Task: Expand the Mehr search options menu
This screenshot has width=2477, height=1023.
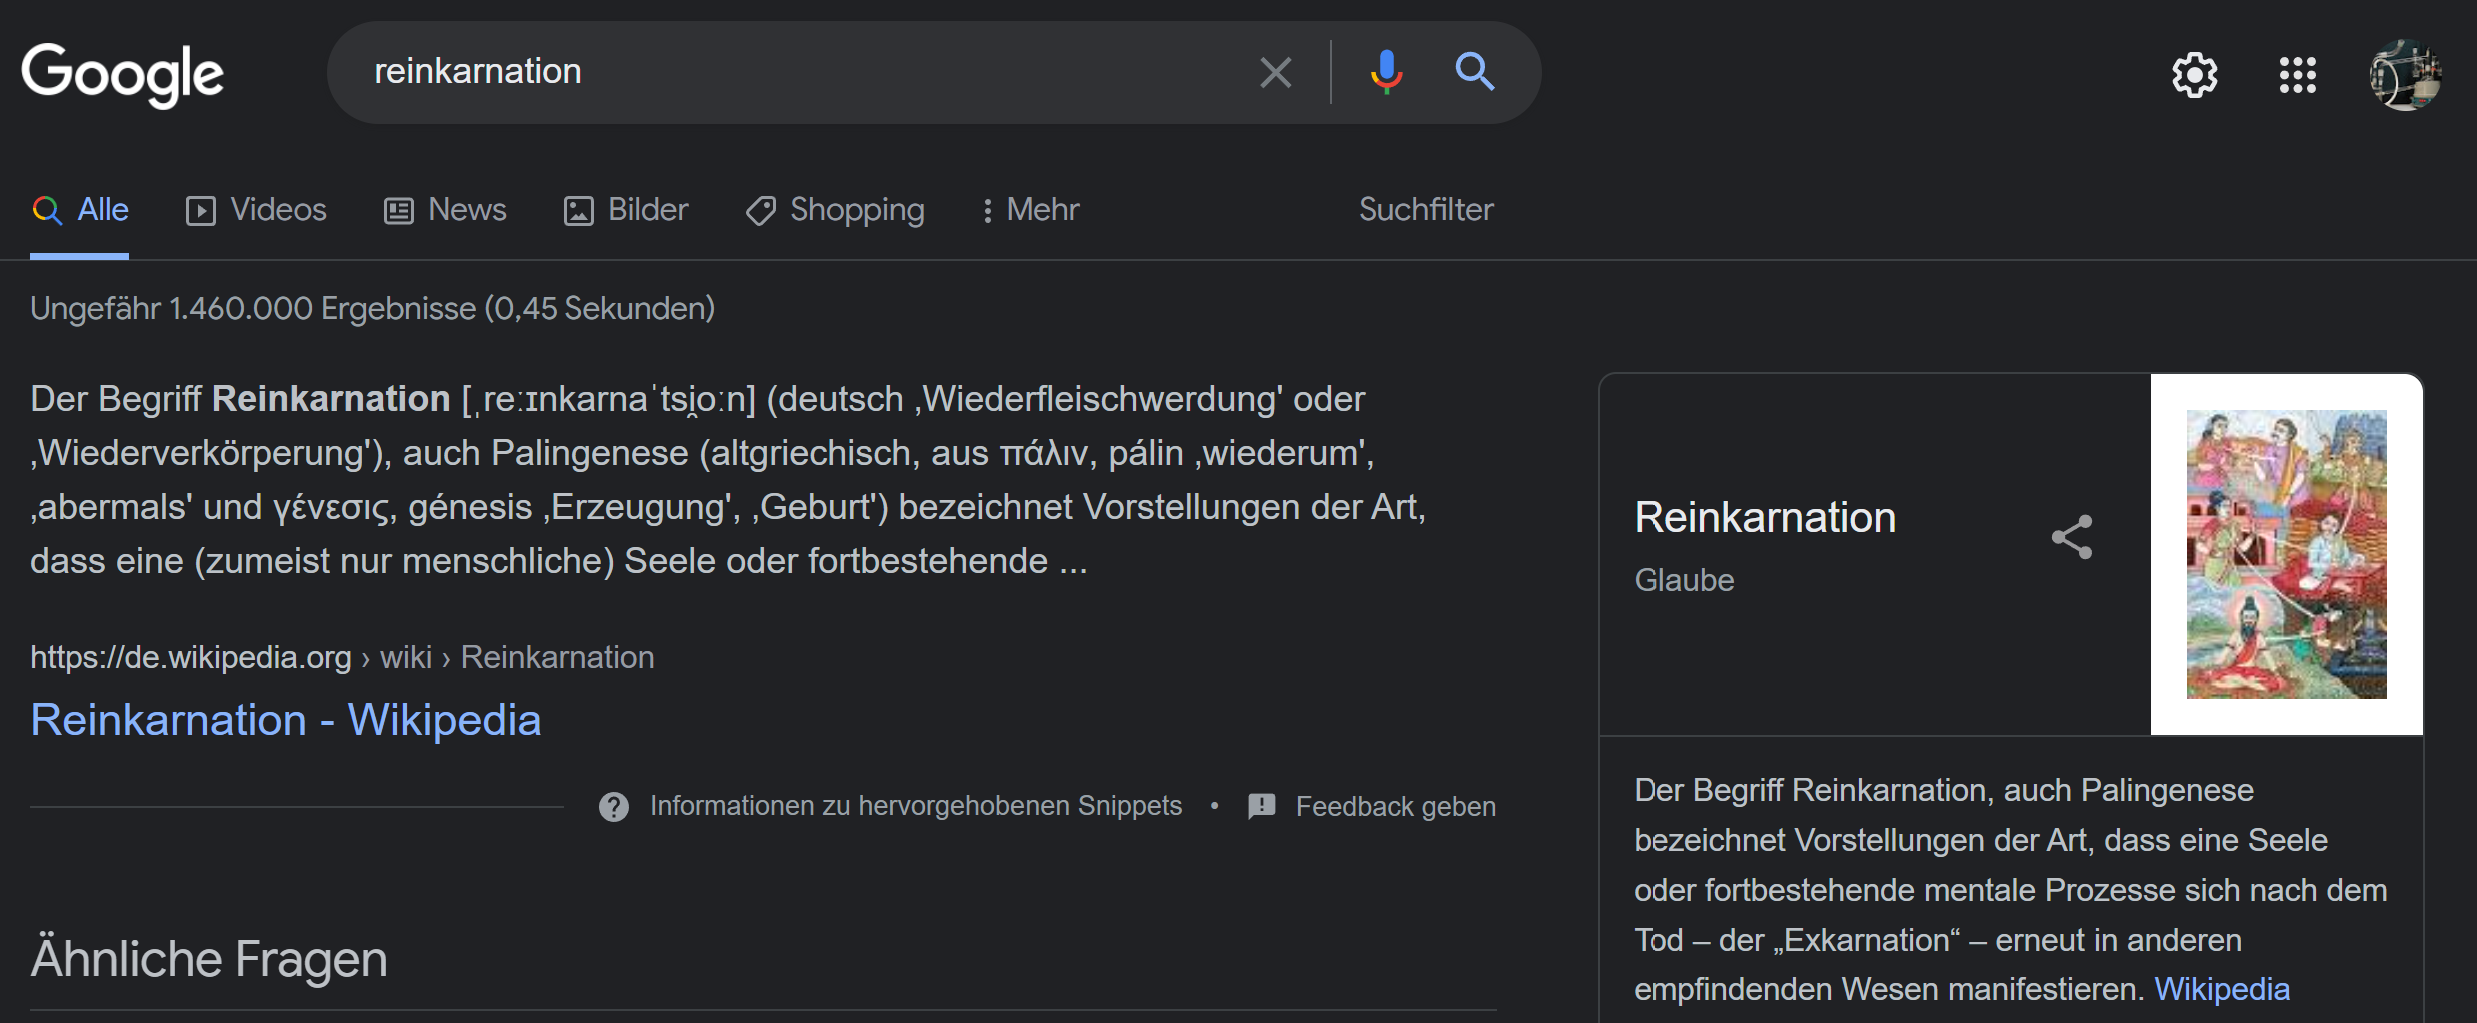Action: pyautogui.click(x=1031, y=210)
